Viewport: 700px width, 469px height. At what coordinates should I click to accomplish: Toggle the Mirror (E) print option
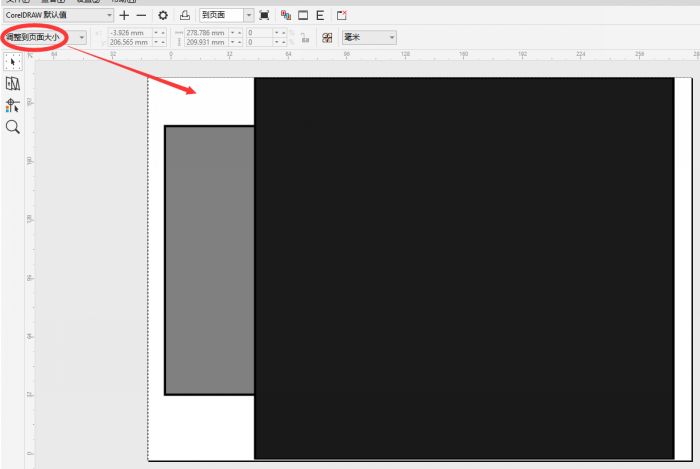click(x=320, y=16)
